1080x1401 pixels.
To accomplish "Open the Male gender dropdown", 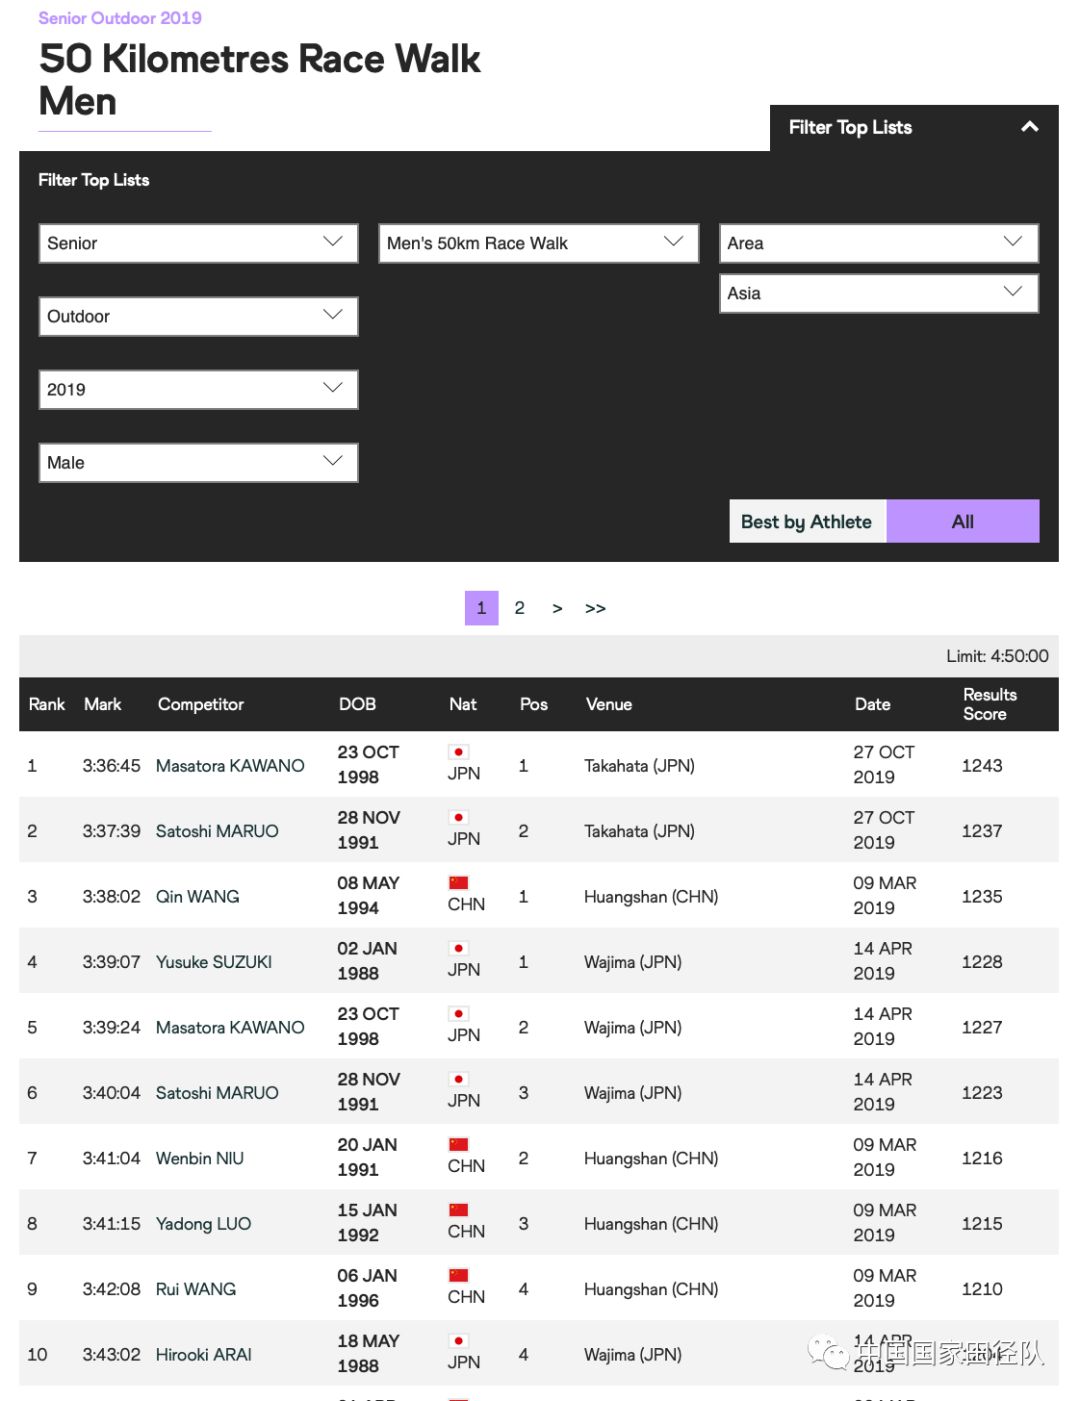I will [198, 462].
